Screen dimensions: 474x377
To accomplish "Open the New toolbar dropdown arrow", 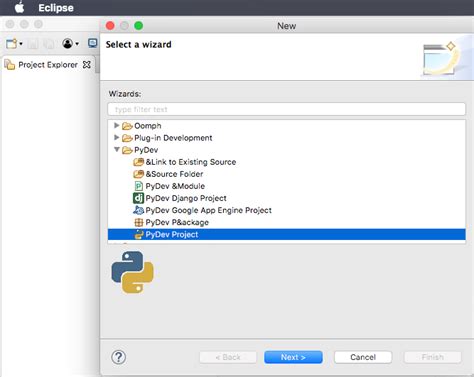I will 21,44.
